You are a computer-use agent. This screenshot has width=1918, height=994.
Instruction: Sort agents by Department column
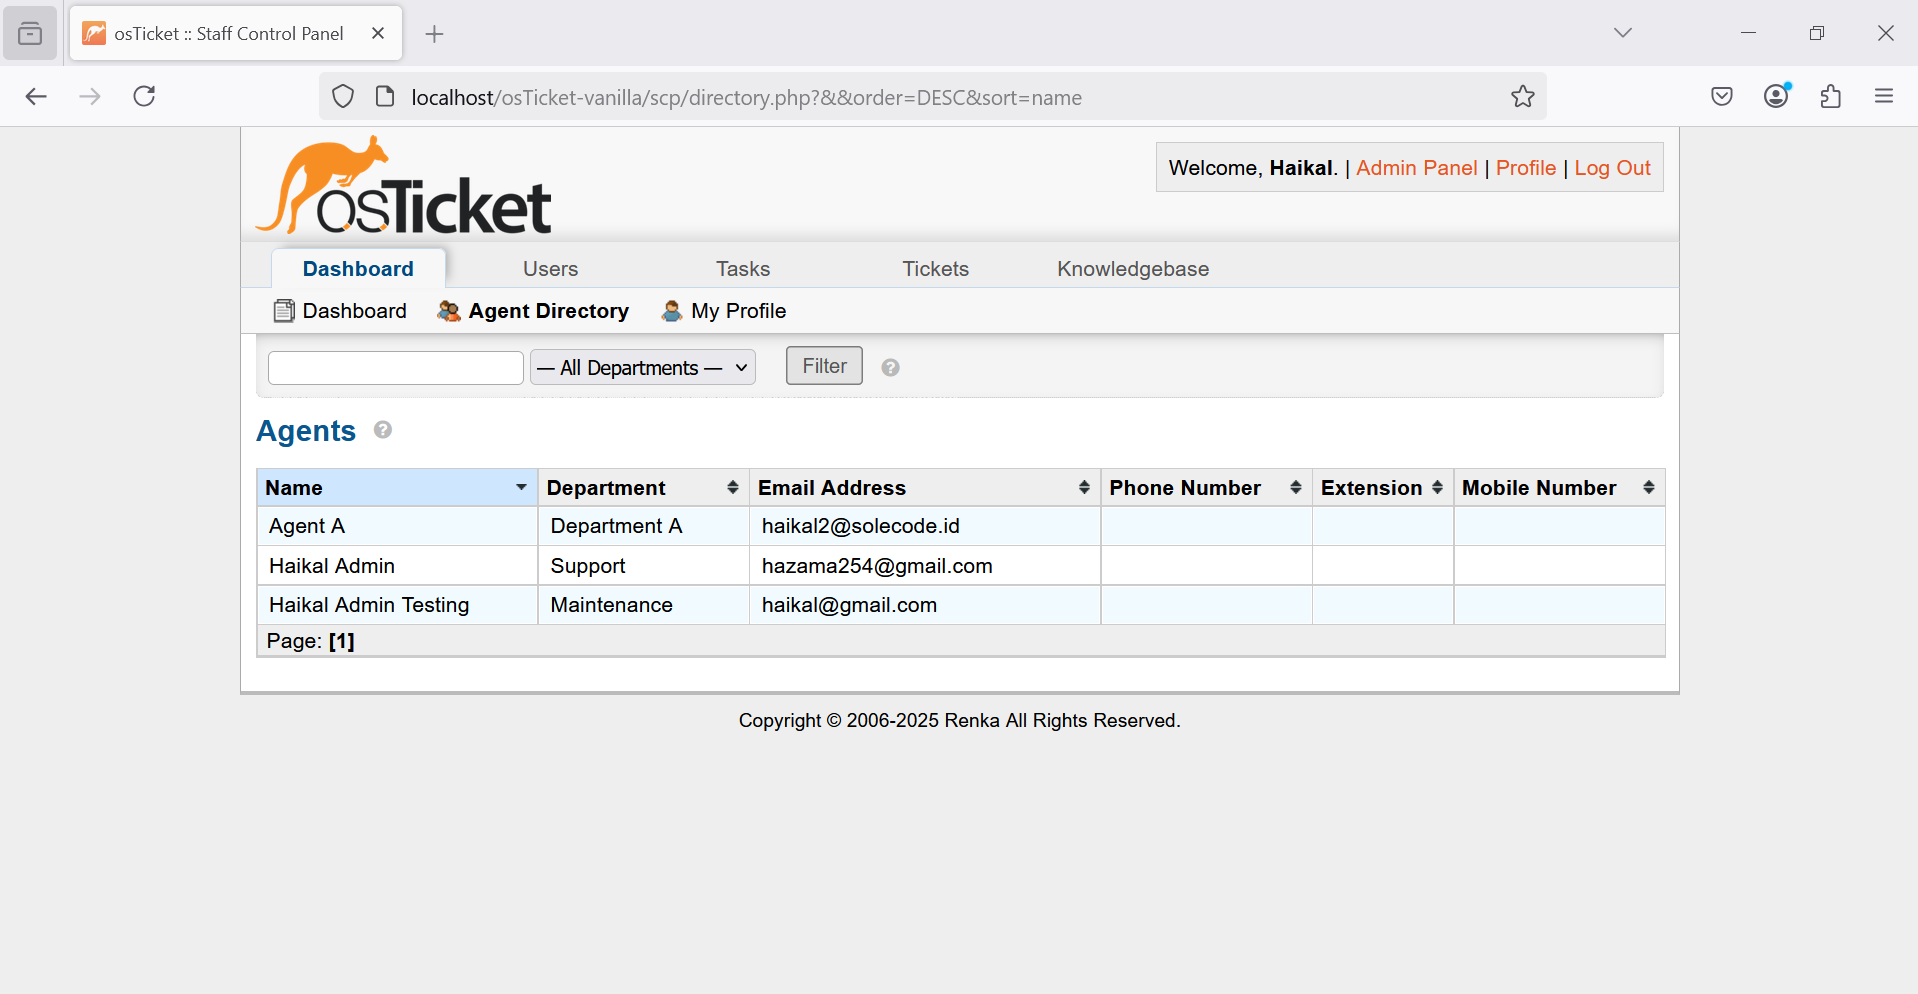642,488
